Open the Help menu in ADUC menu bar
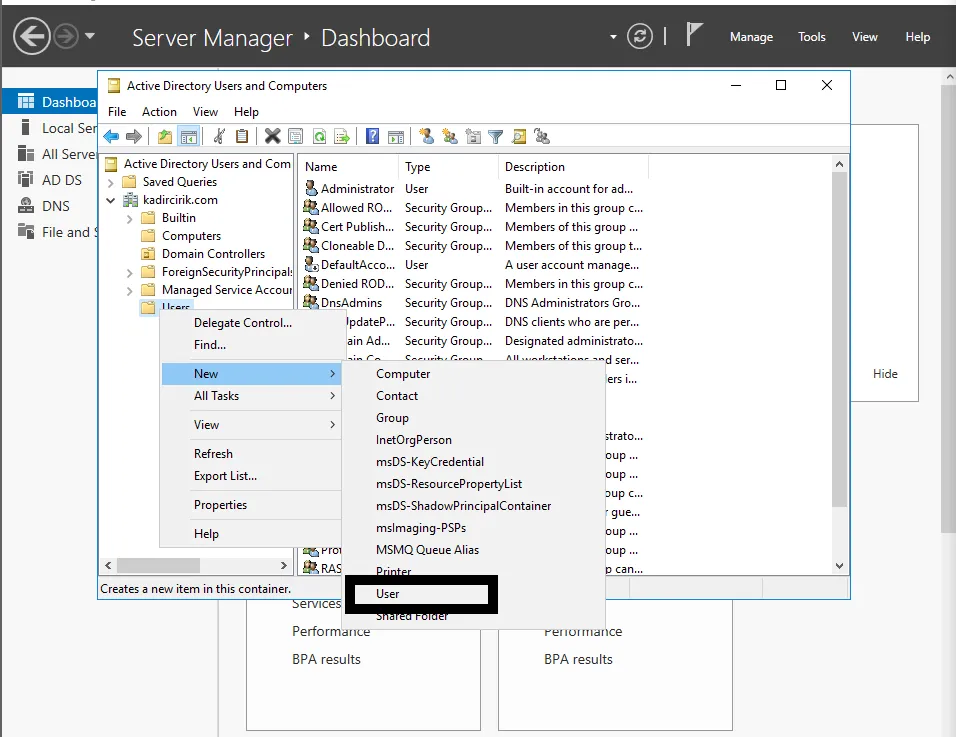Screen dimensions: 956x737 pyautogui.click(x=246, y=112)
